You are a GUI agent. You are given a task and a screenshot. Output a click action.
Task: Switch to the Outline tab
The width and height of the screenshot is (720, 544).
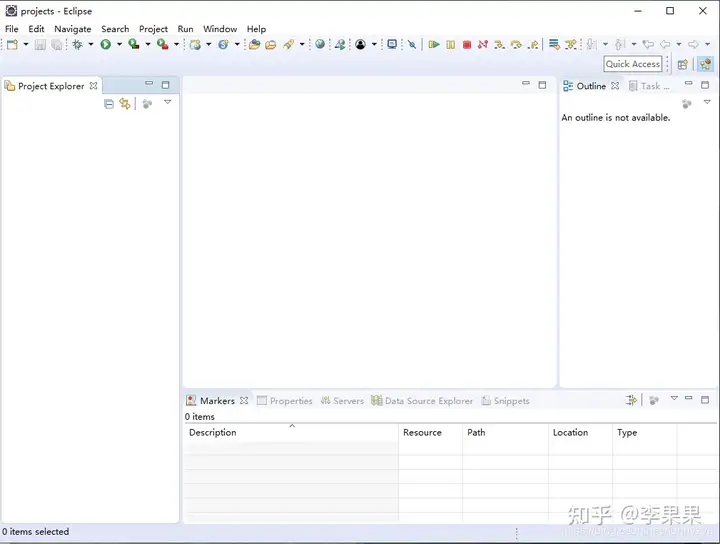591,86
